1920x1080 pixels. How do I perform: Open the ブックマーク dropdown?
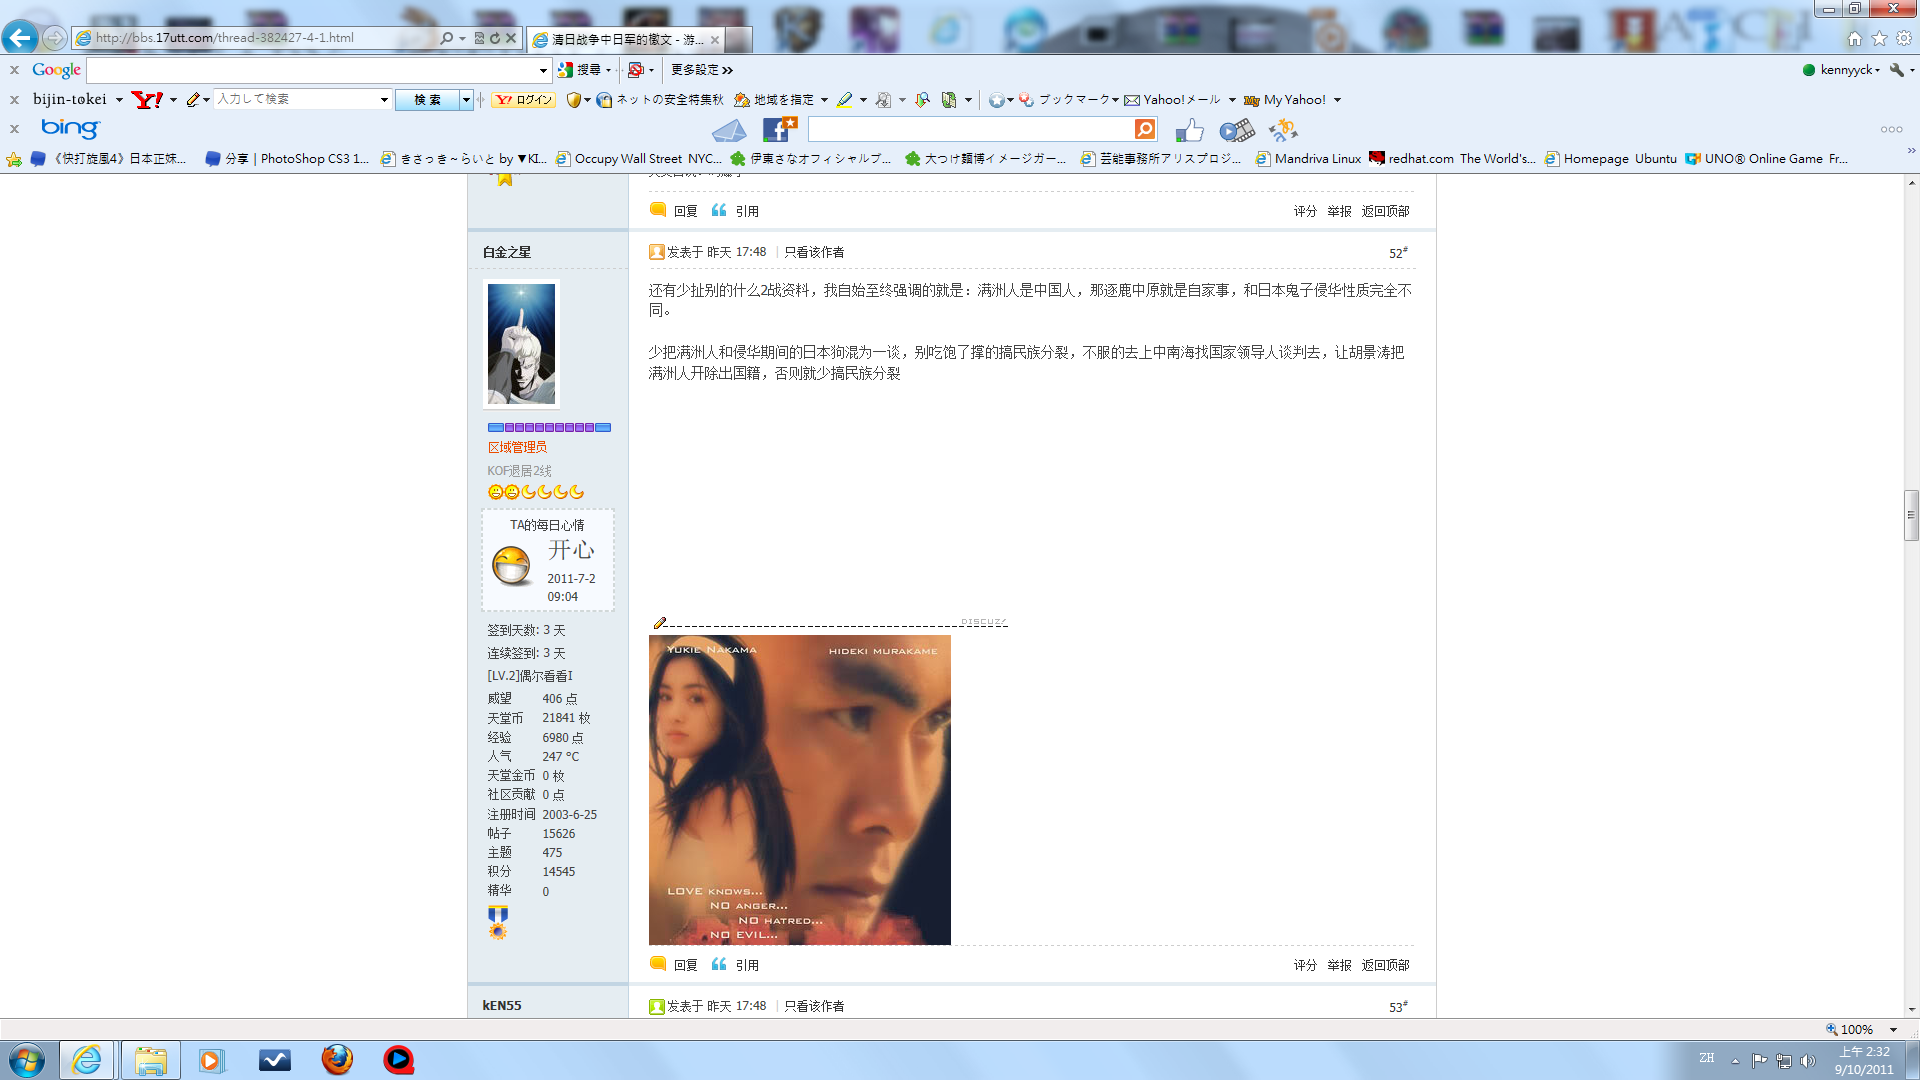(1115, 100)
